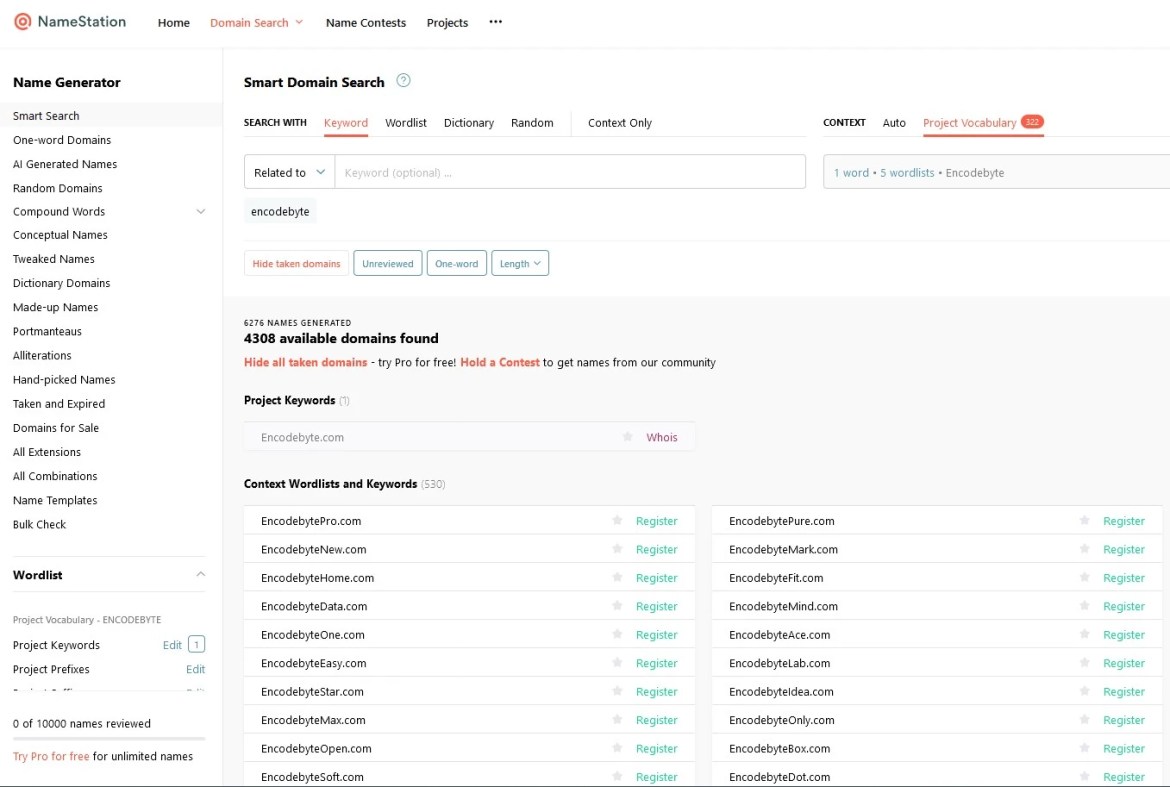Switch to the Random search tab
Image resolution: width=1170 pixels, height=787 pixels.
tap(532, 122)
